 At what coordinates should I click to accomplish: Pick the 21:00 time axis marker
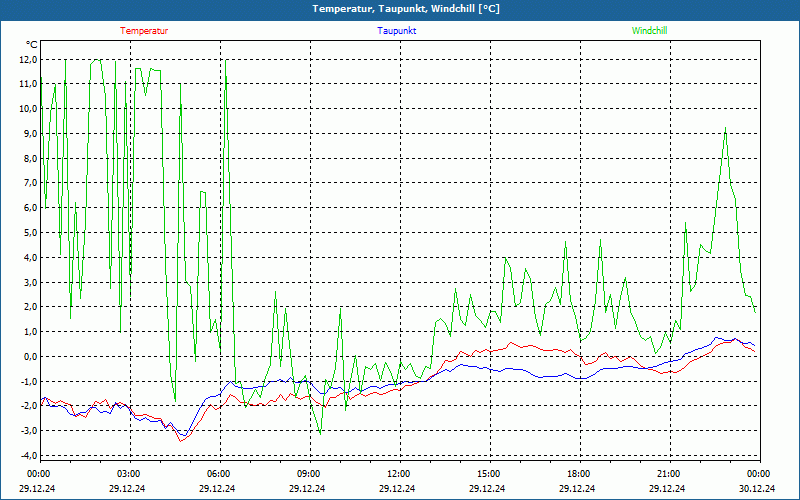(x=668, y=474)
